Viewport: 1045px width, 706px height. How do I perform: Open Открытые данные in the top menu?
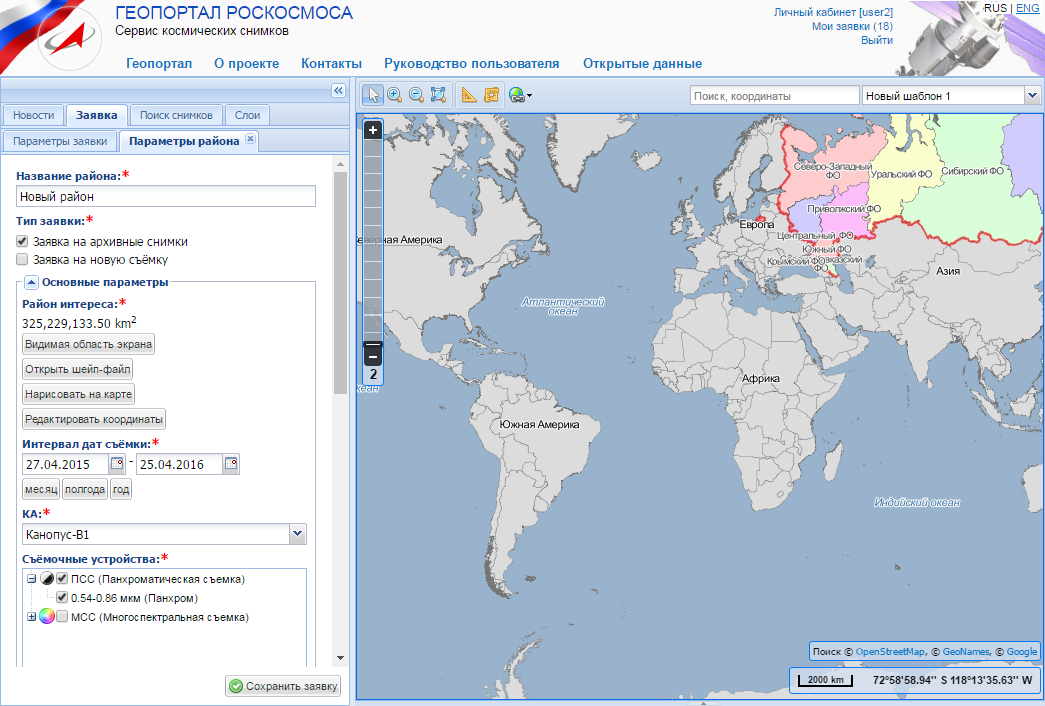coord(642,63)
